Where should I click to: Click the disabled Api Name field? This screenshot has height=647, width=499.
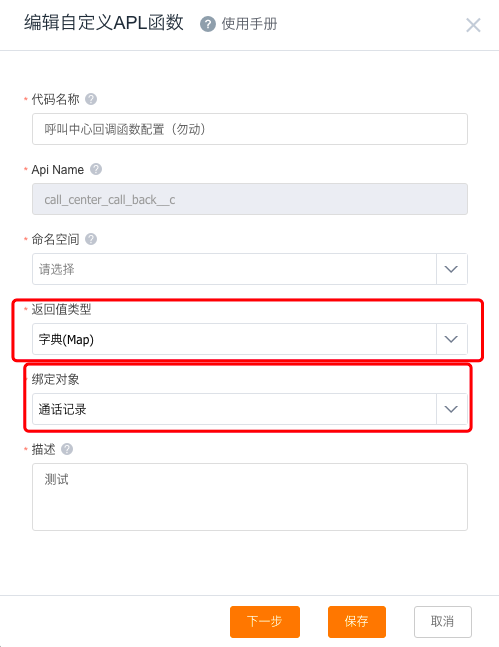pyautogui.click(x=250, y=199)
